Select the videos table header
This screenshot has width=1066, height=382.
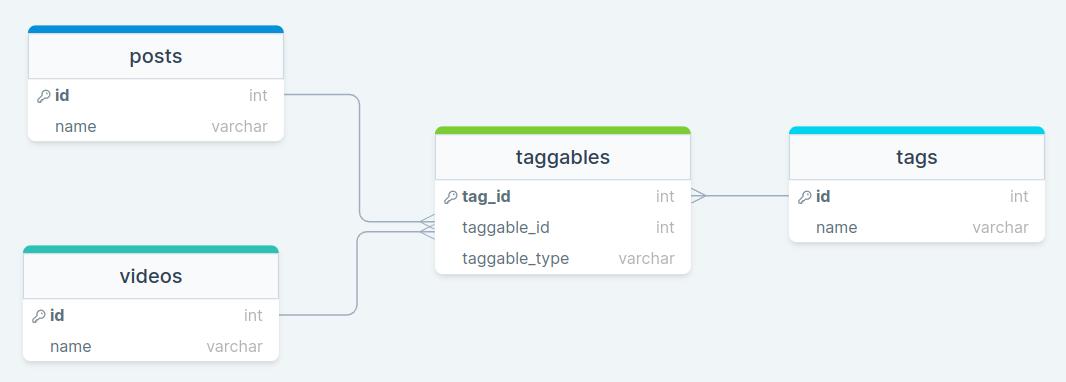tap(151, 276)
